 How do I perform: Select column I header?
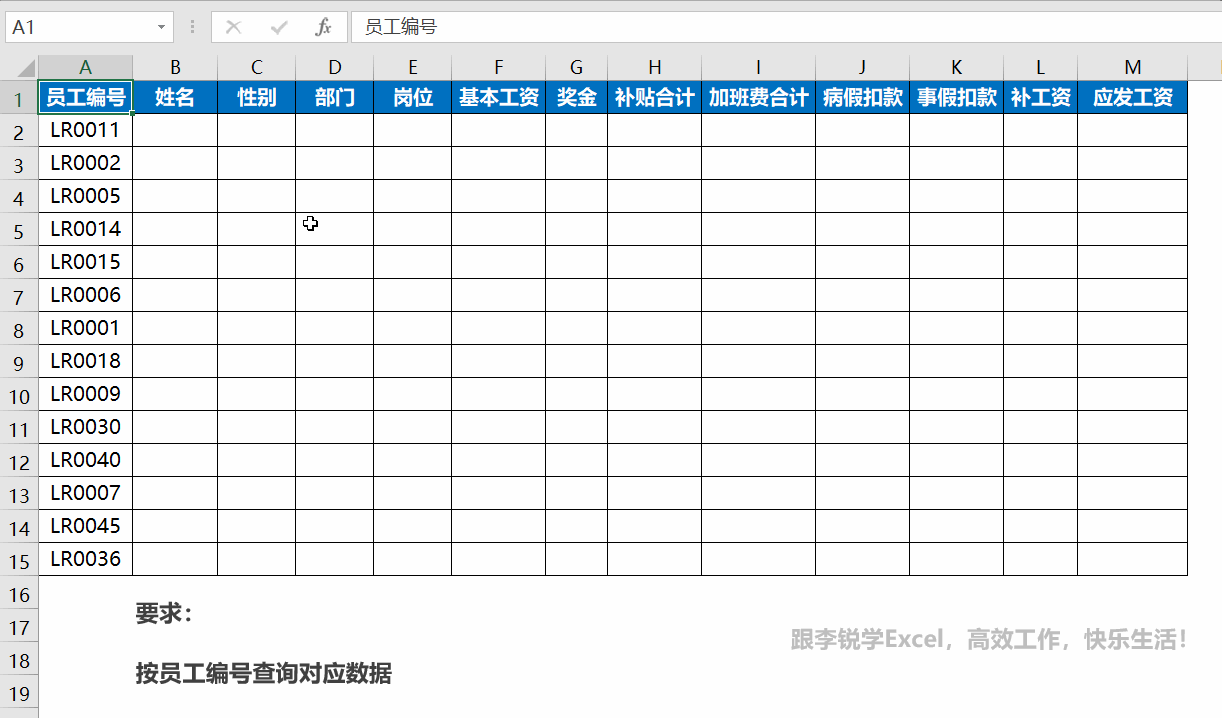pyautogui.click(x=759, y=68)
